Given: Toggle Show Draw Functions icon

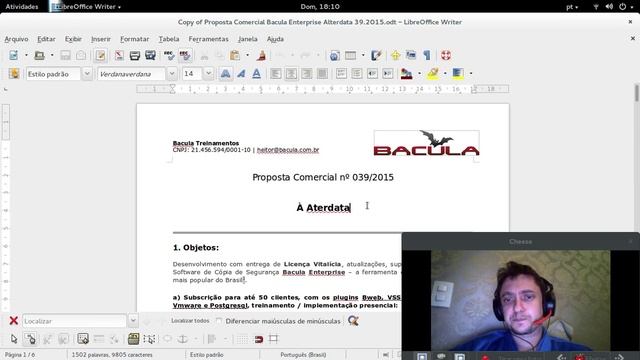Looking at the screenshot, I should pyautogui.click(x=376, y=55).
